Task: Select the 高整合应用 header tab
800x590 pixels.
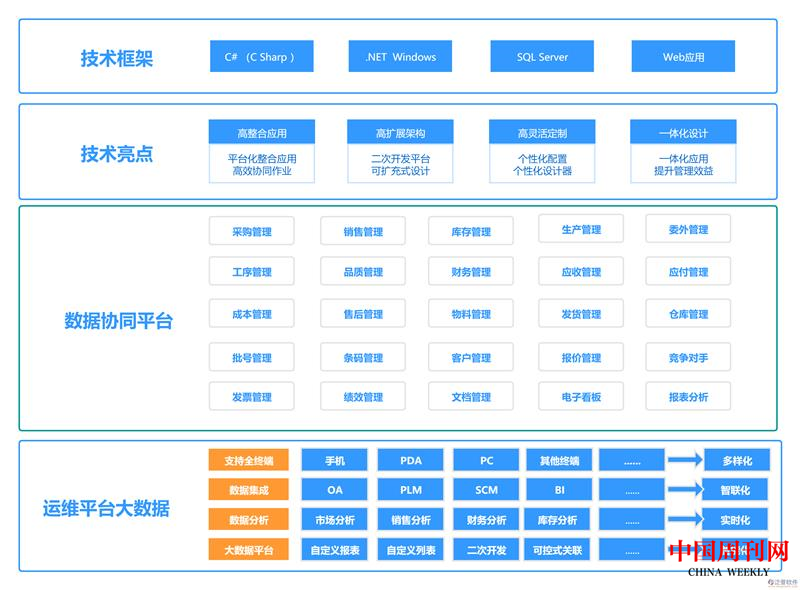Action: pos(261,133)
